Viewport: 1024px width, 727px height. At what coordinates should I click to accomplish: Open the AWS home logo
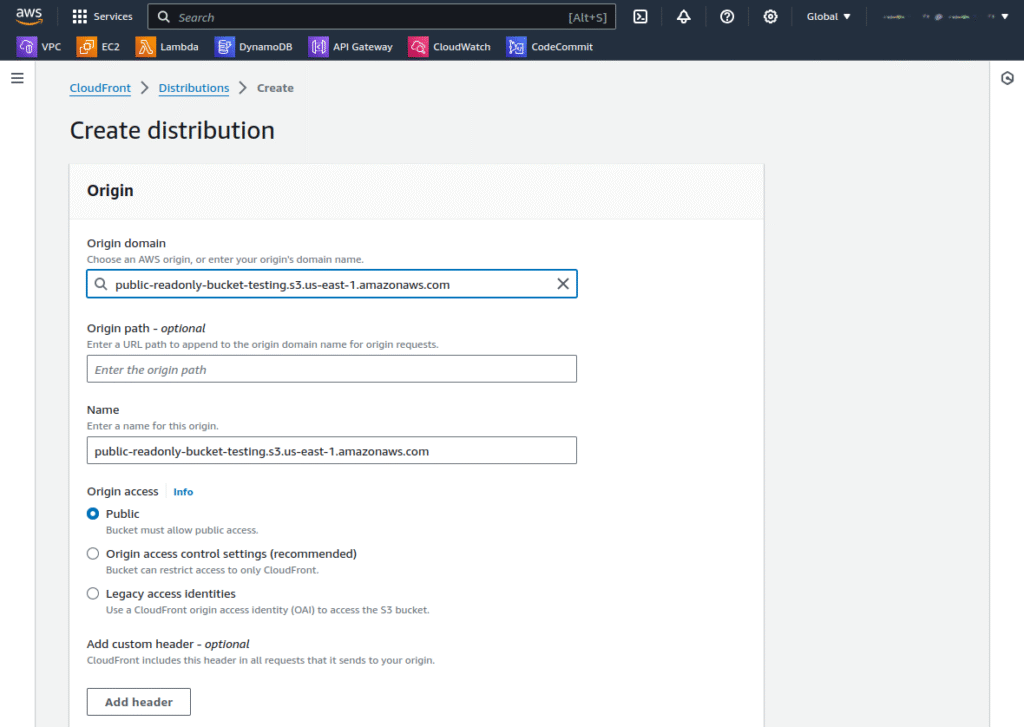[x=29, y=16]
